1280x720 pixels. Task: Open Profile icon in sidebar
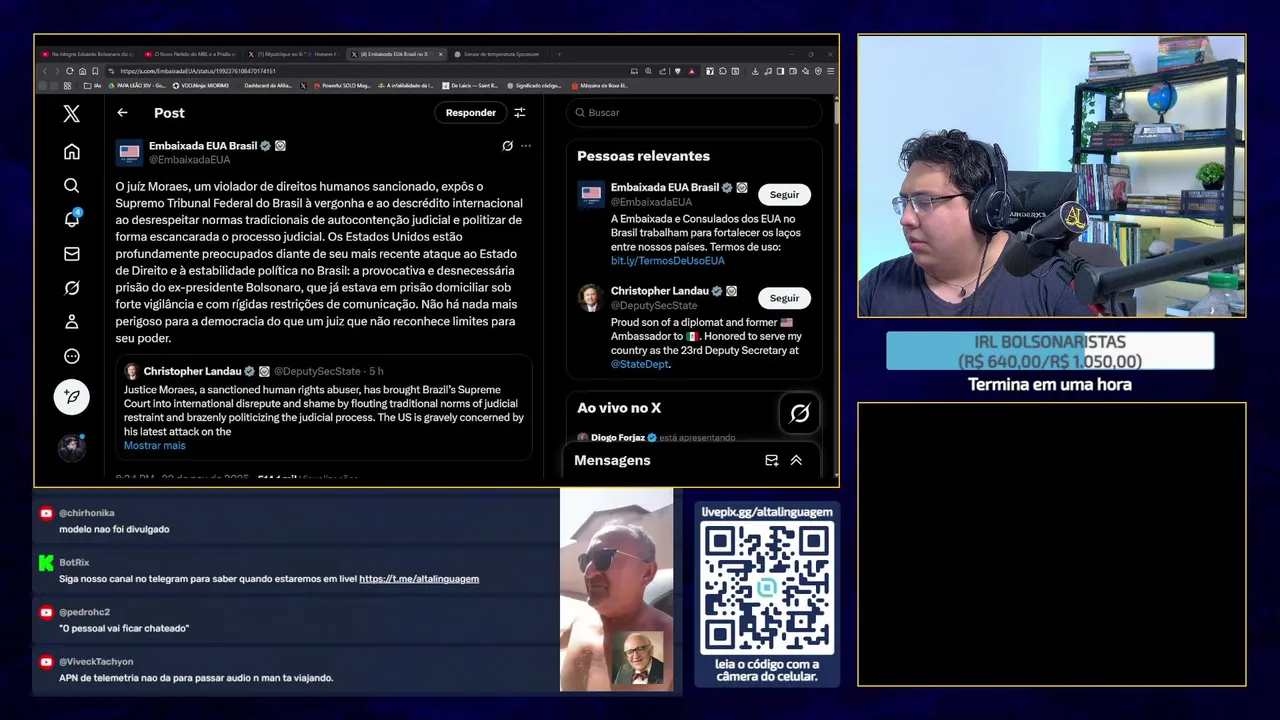72,322
